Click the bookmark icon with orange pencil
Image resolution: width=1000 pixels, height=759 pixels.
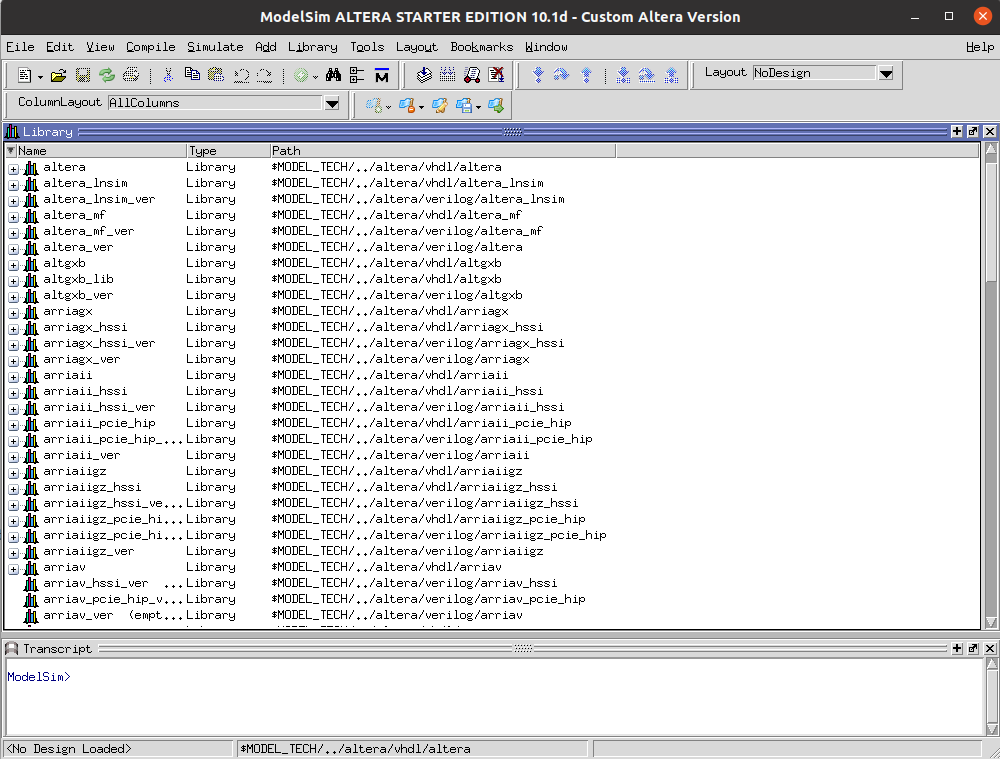pyautogui.click(x=439, y=105)
